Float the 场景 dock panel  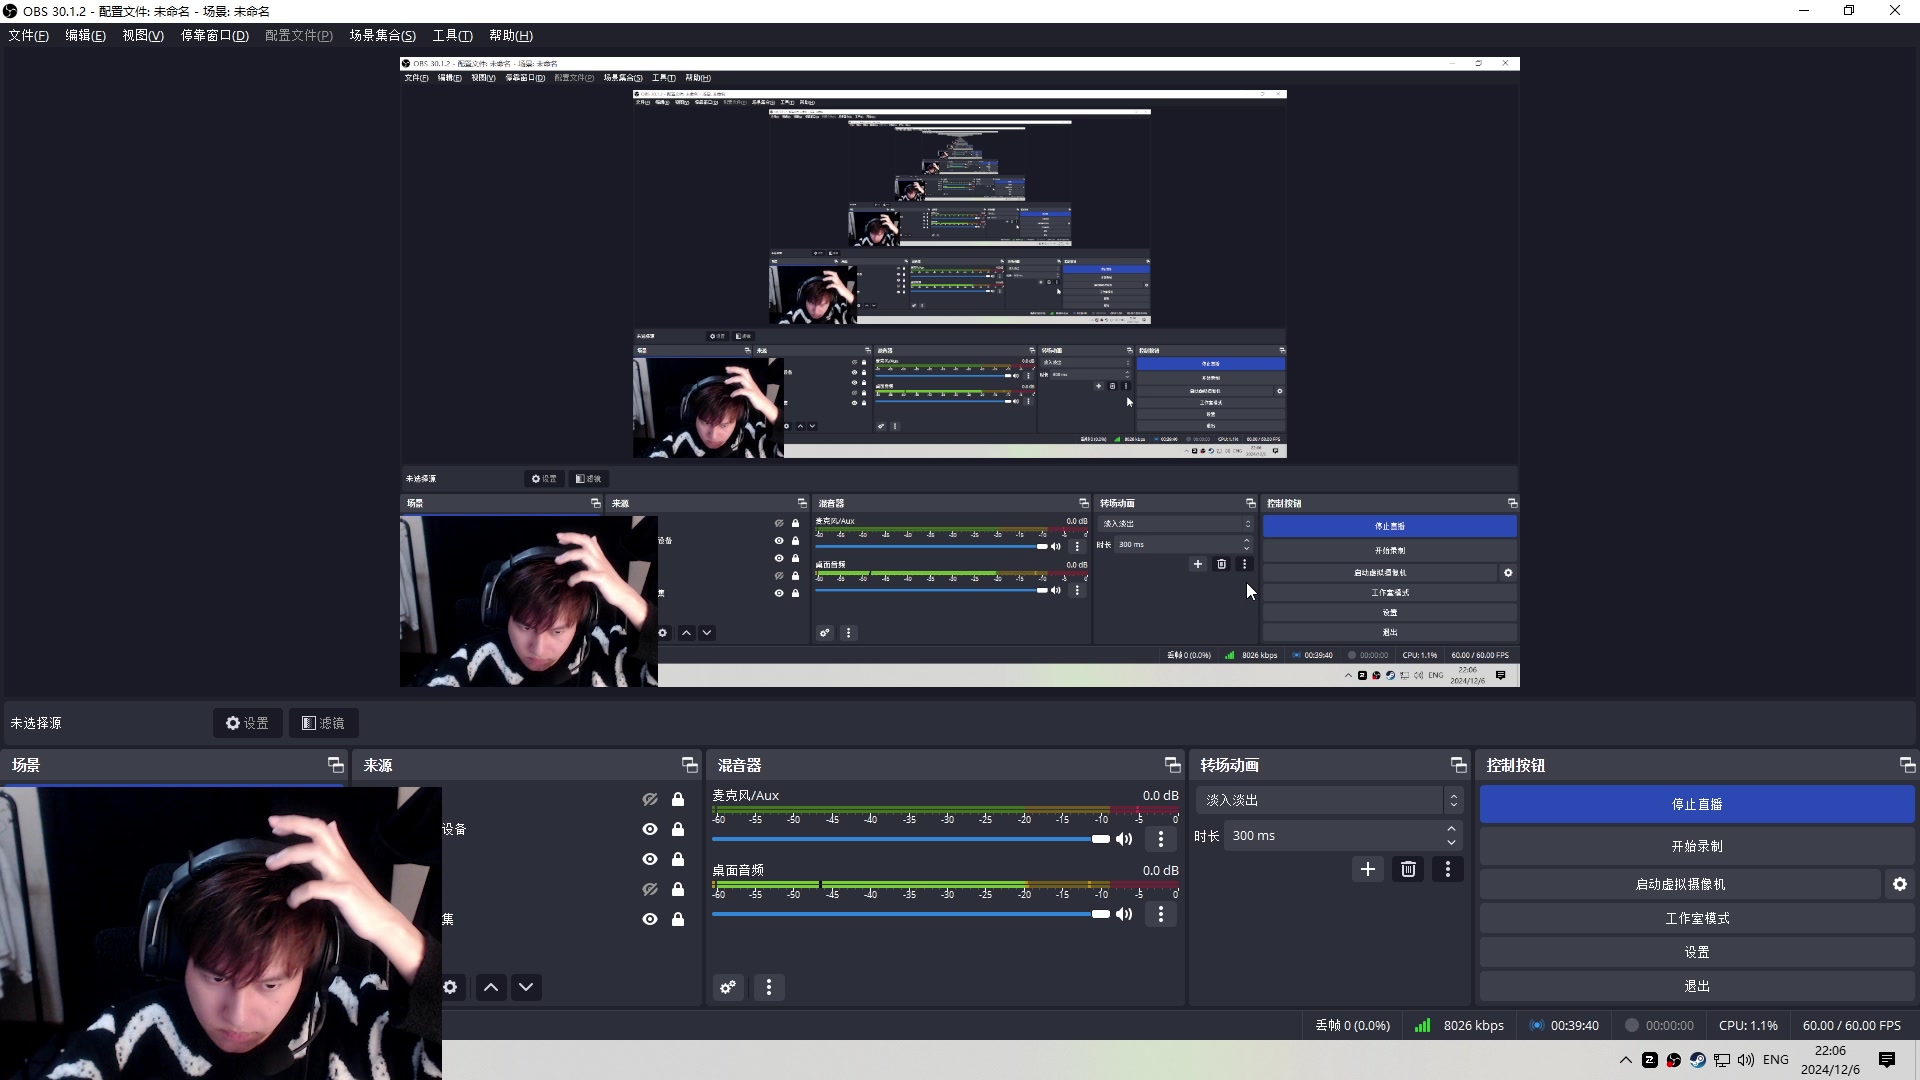click(x=336, y=765)
